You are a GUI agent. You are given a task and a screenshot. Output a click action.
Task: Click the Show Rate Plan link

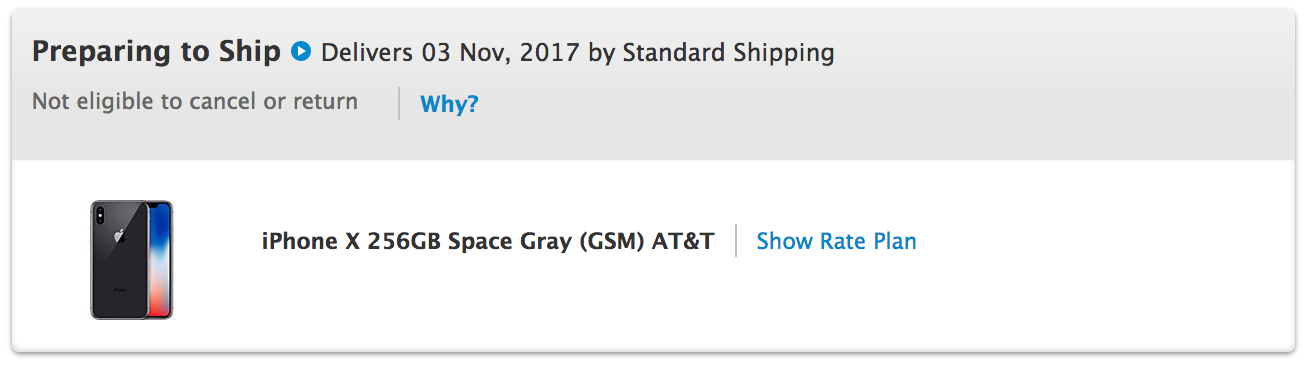836,241
